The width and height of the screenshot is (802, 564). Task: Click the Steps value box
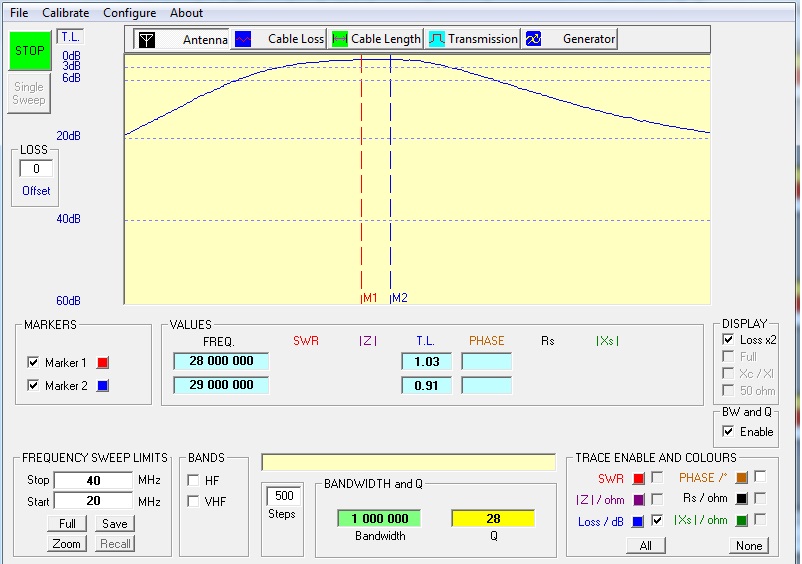(281, 497)
